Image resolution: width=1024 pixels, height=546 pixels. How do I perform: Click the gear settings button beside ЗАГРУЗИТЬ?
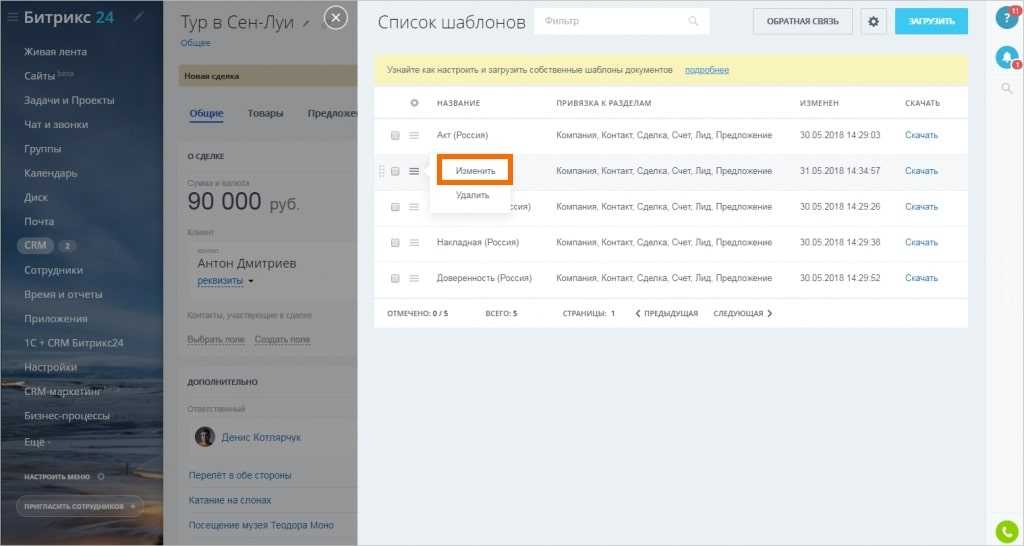(x=873, y=20)
